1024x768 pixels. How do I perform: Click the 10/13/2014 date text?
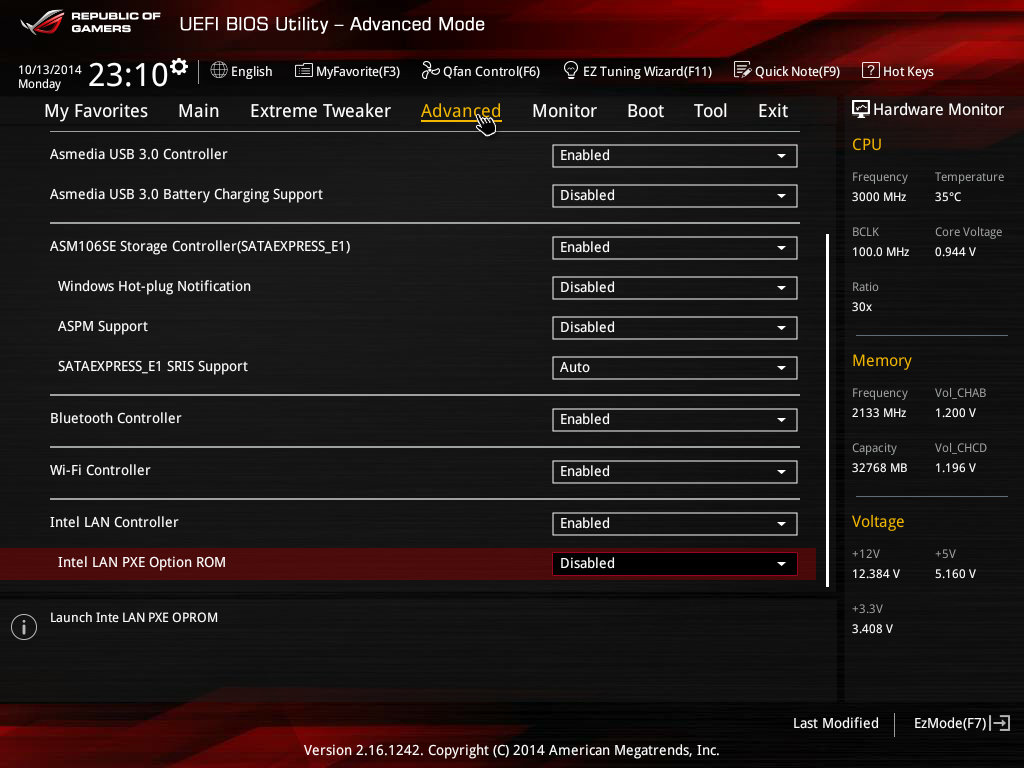(x=50, y=69)
